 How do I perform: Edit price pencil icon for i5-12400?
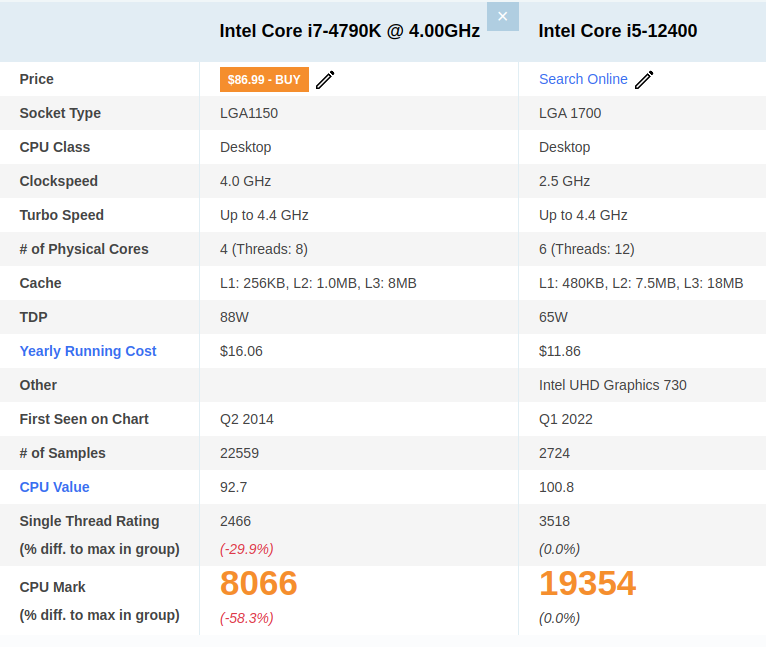tap(644, 80)
